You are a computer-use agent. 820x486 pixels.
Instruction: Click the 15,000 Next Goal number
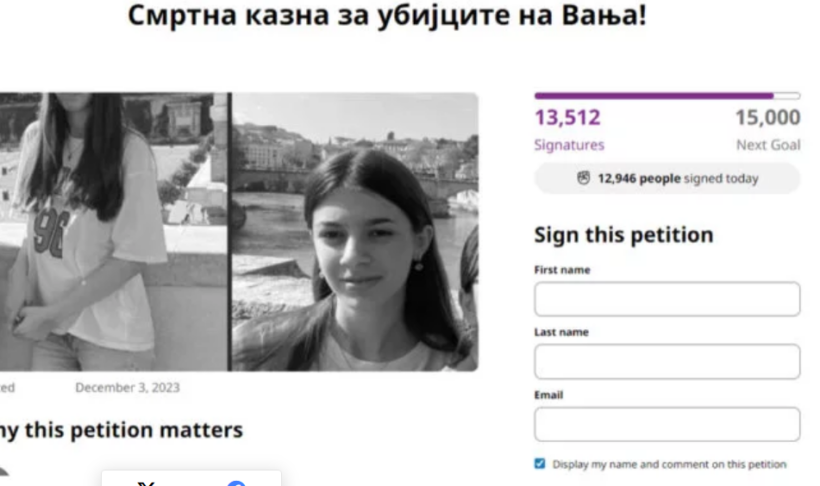coord(768,117)
